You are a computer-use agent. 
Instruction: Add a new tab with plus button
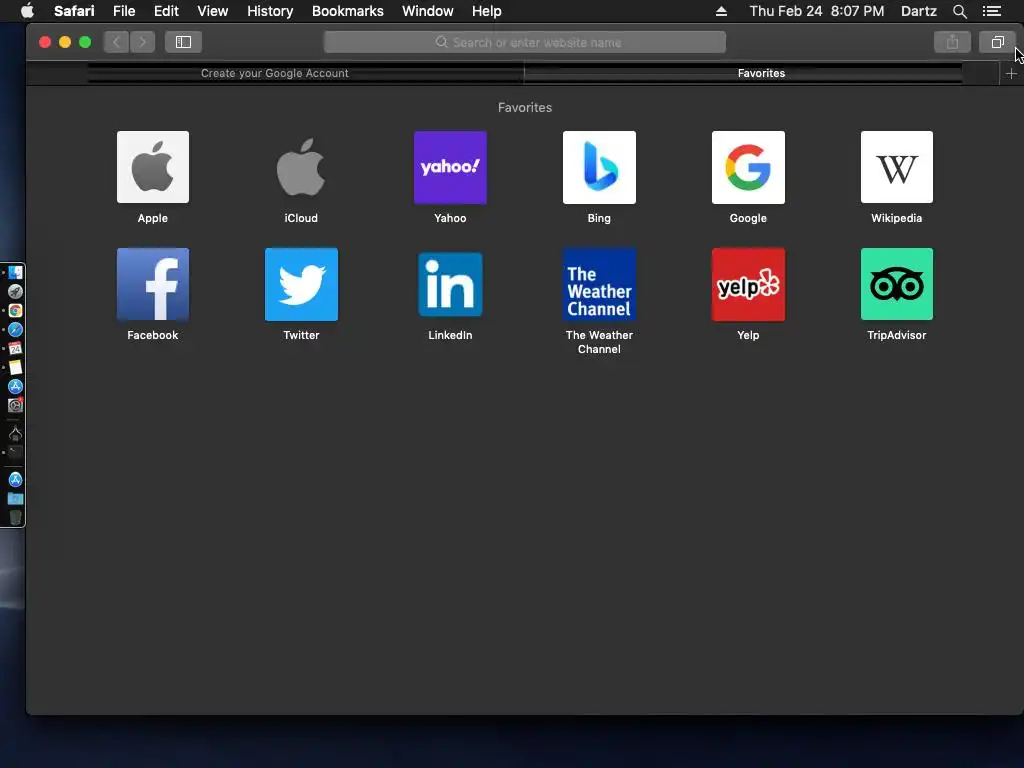[x=1011, y=74]
